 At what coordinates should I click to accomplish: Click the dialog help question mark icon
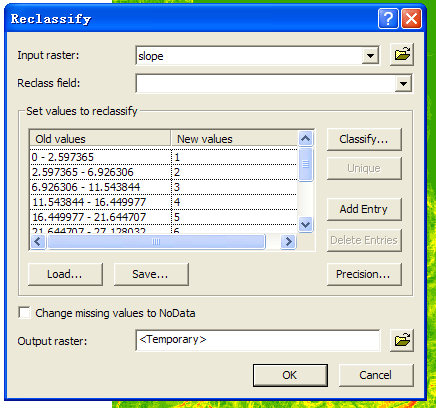(388, 19)
